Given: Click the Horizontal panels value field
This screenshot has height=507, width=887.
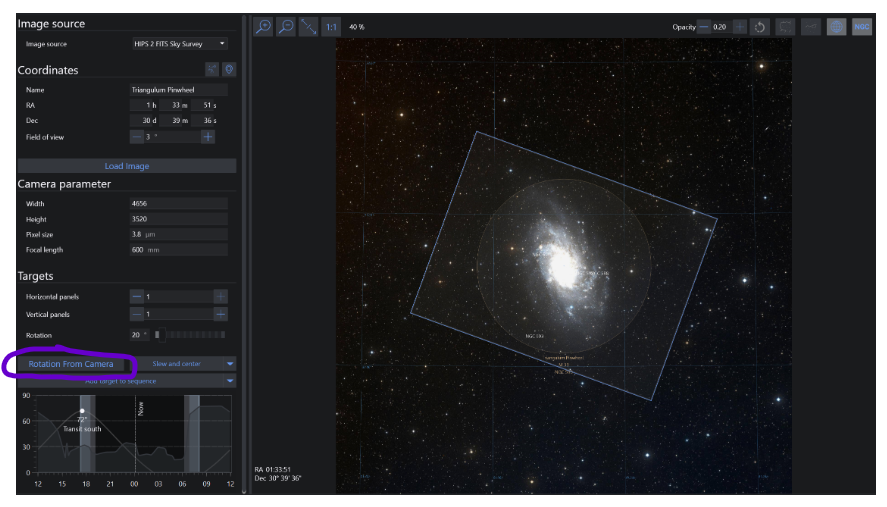Looking at the screenshot, I should pyautogui.click(x=179, y=297).
